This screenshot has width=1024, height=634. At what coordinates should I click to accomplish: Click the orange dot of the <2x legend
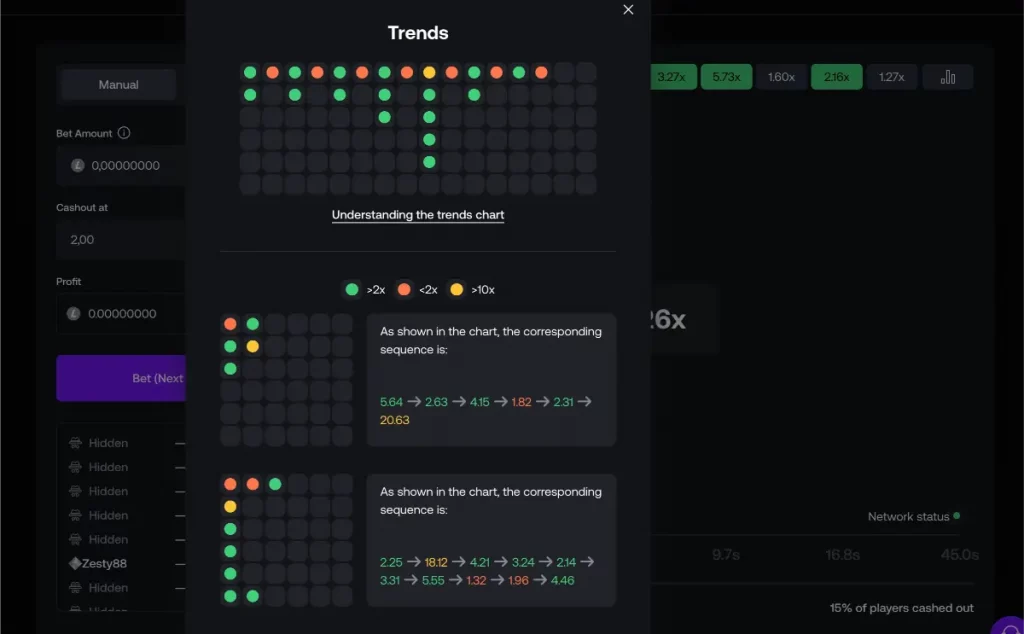pyautogui.click(x=404, y=289)
